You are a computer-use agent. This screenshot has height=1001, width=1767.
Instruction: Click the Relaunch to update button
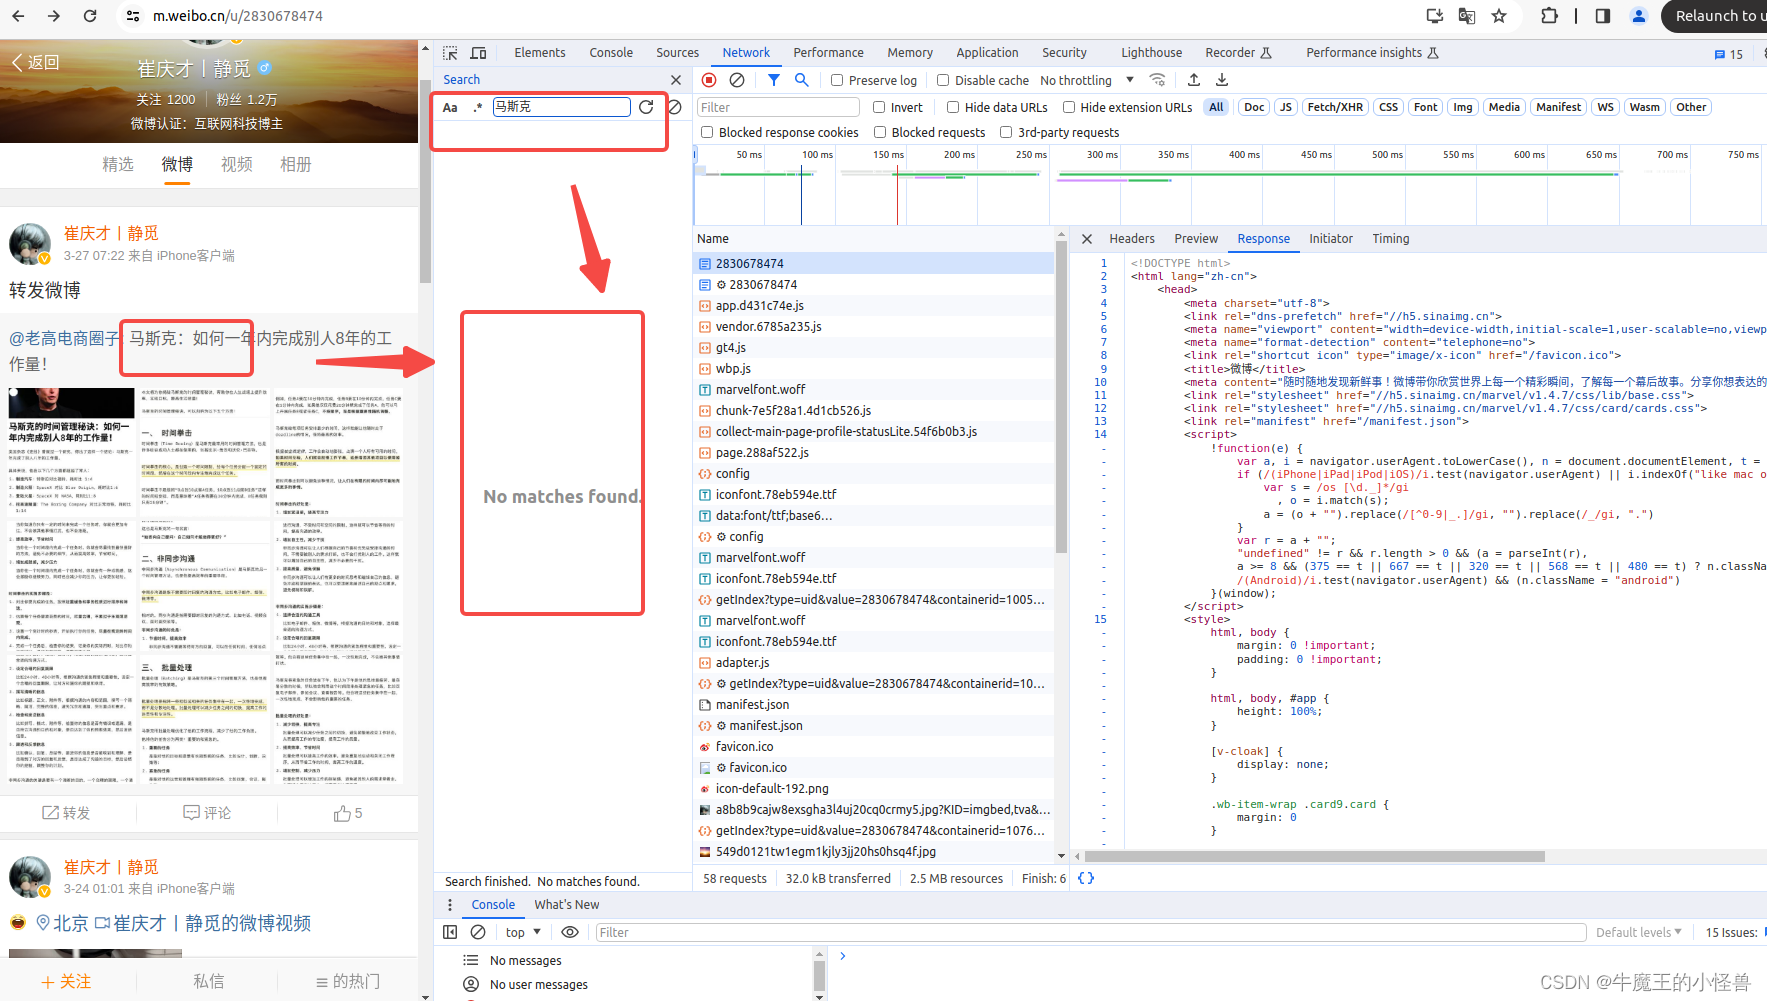[x=1714, y=16]
